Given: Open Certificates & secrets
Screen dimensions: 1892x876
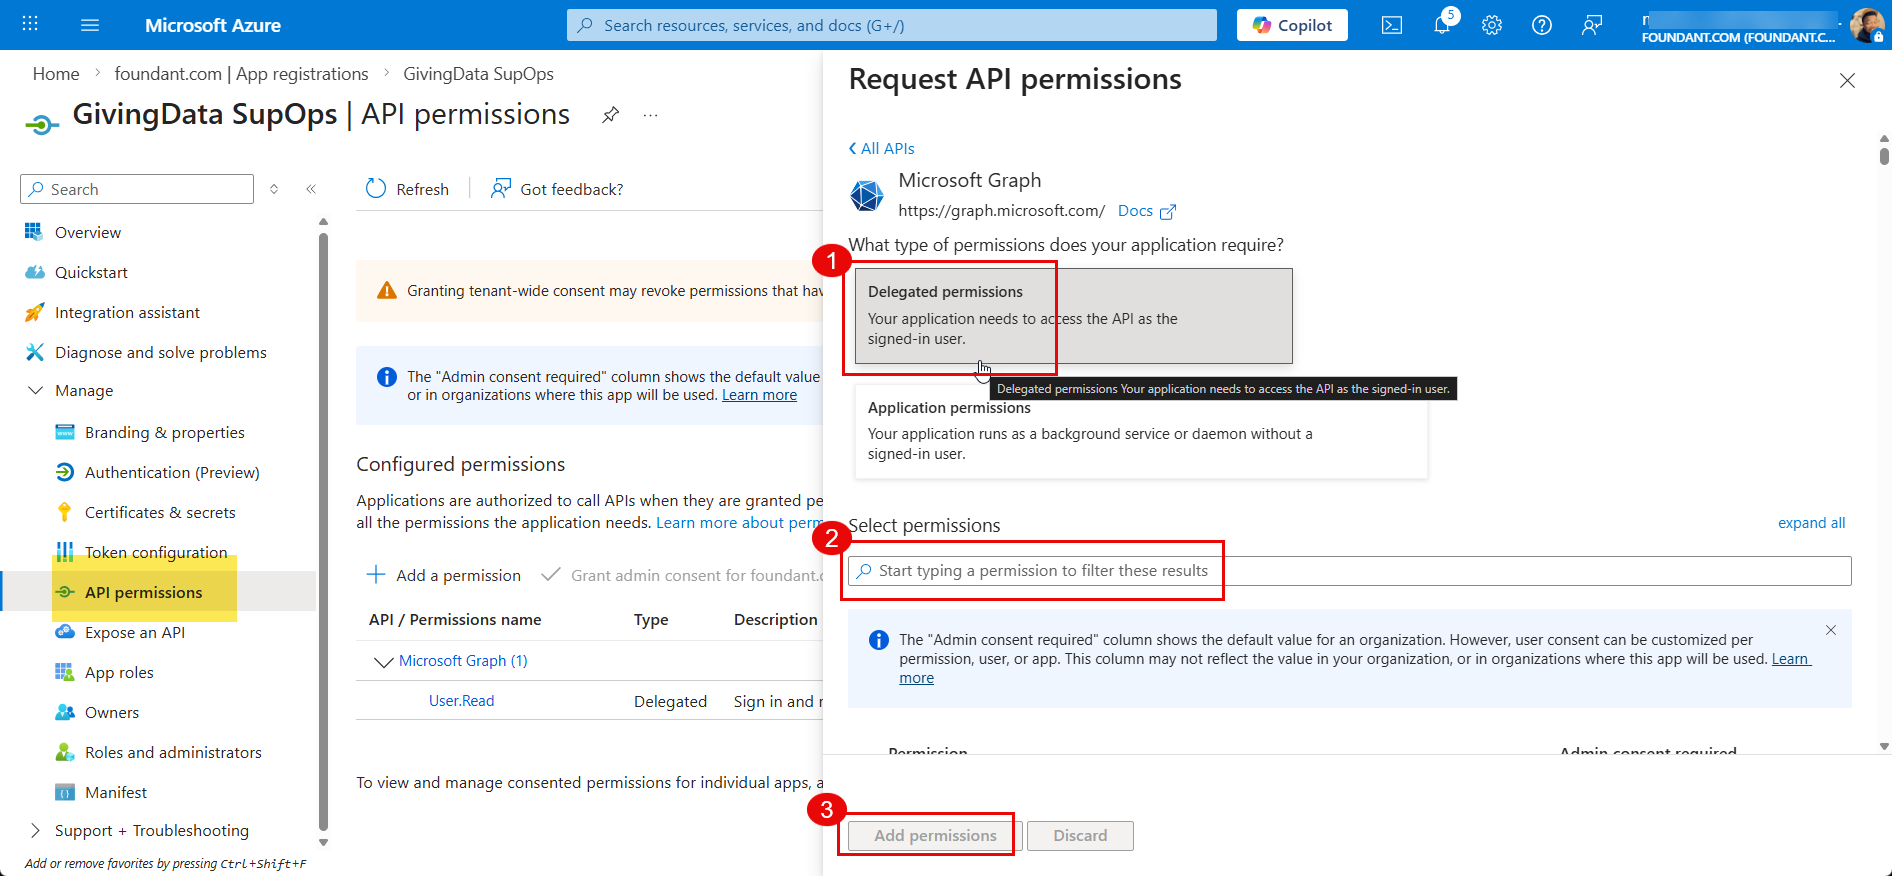Looking at the screenshot, I should [160, 512].
